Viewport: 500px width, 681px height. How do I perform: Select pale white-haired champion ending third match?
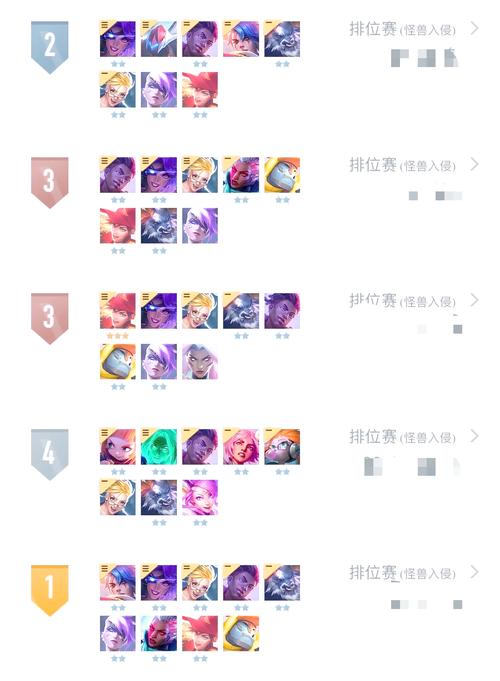(x=200, y=361)
